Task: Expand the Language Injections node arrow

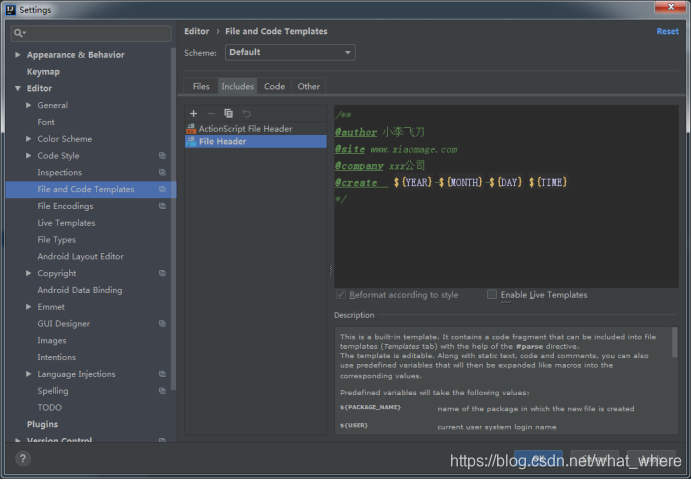Action: tap(29, 374)
